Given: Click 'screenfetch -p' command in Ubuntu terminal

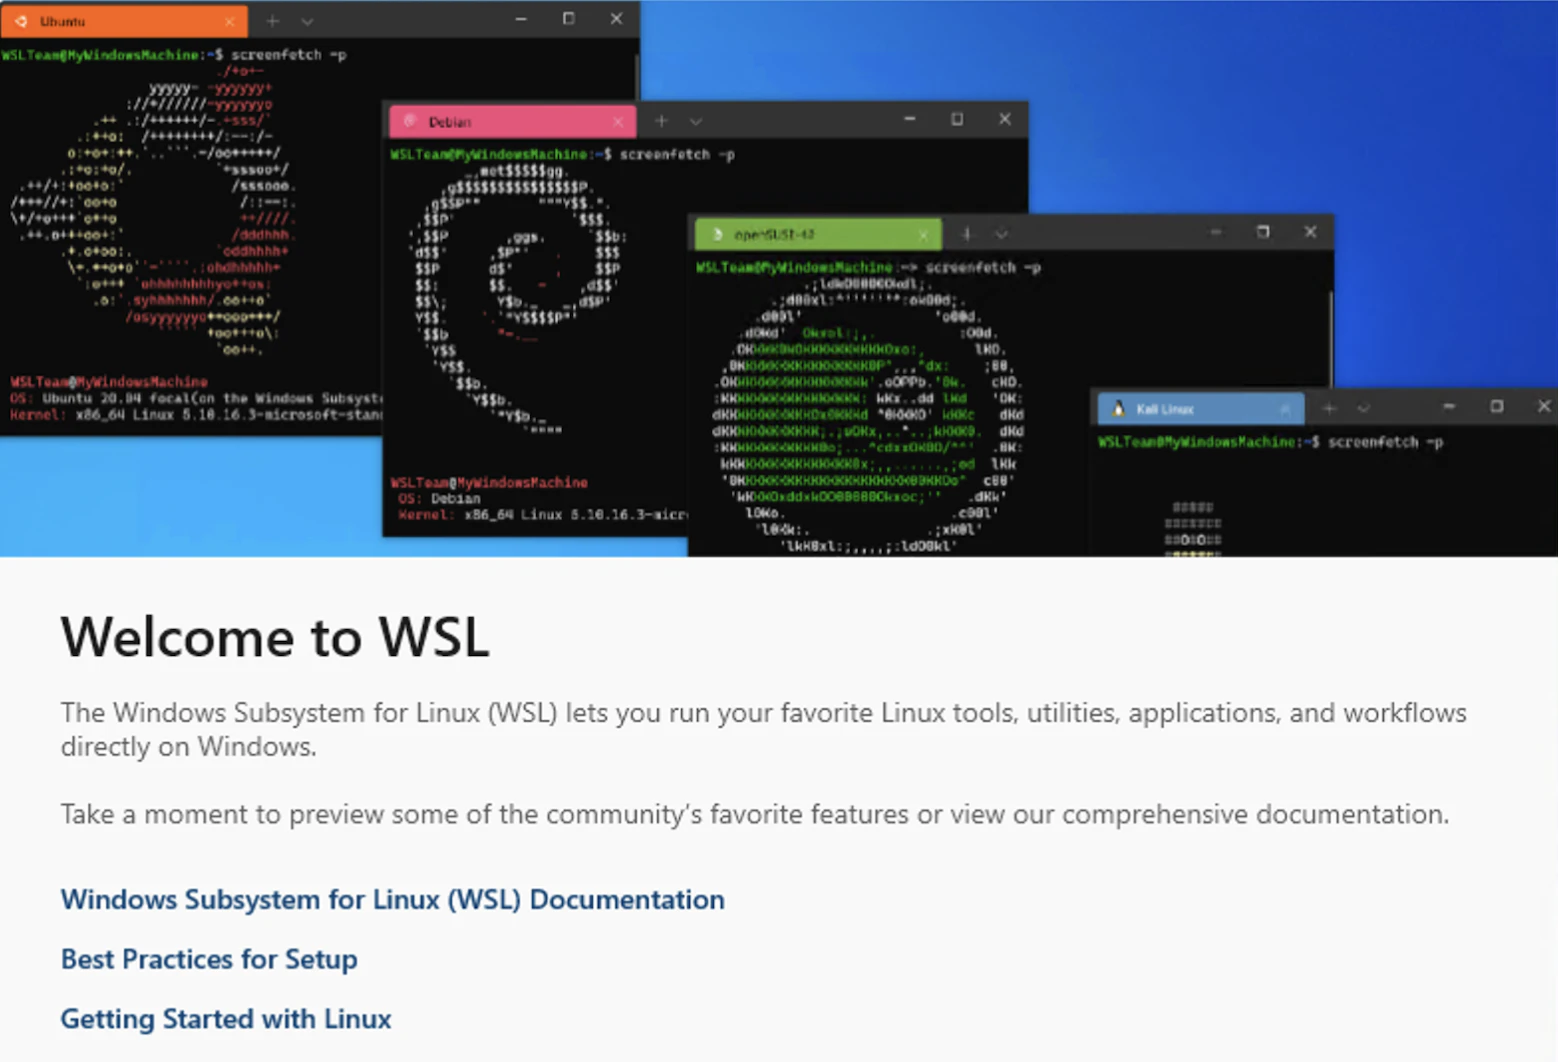Looking at the screenshot, I should pos(289,55).
